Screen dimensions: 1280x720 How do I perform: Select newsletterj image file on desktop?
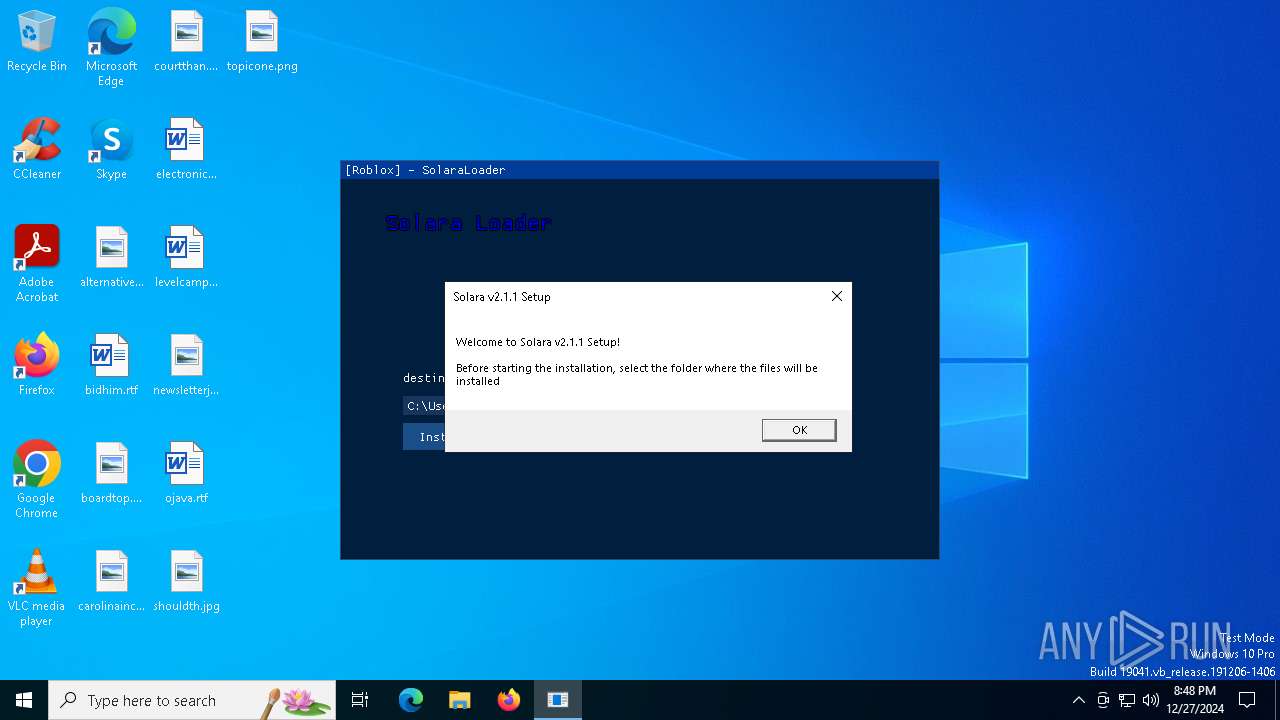coord(186,366)
